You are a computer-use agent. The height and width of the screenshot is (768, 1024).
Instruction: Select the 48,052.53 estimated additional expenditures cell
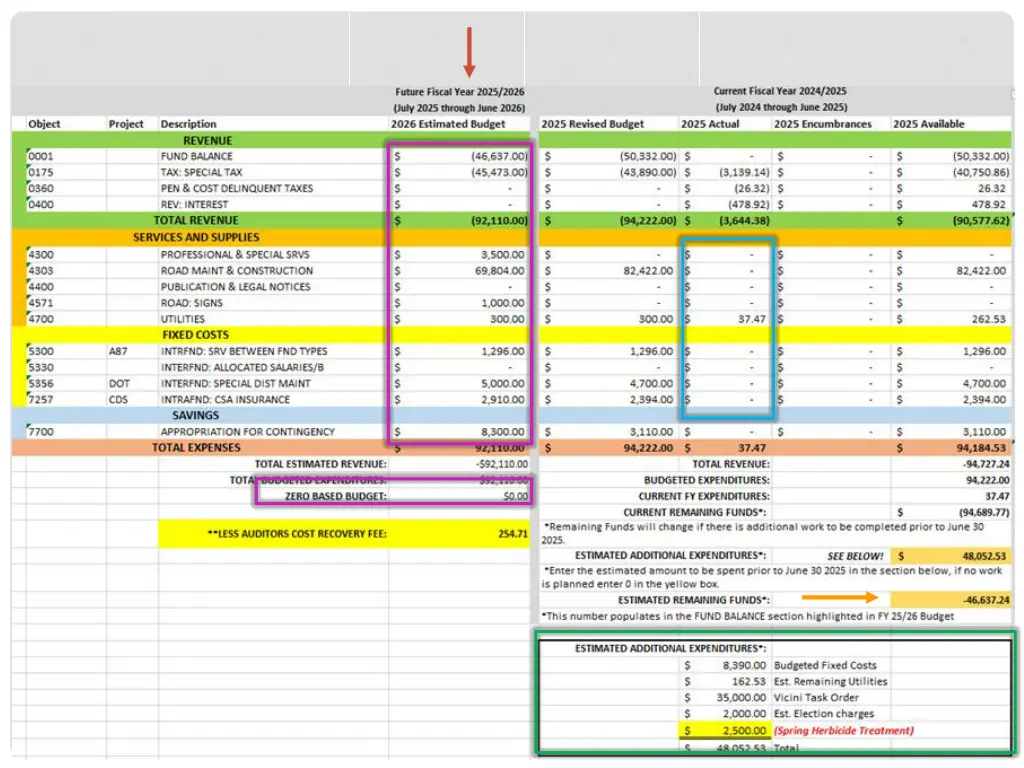tap(952, 555)
